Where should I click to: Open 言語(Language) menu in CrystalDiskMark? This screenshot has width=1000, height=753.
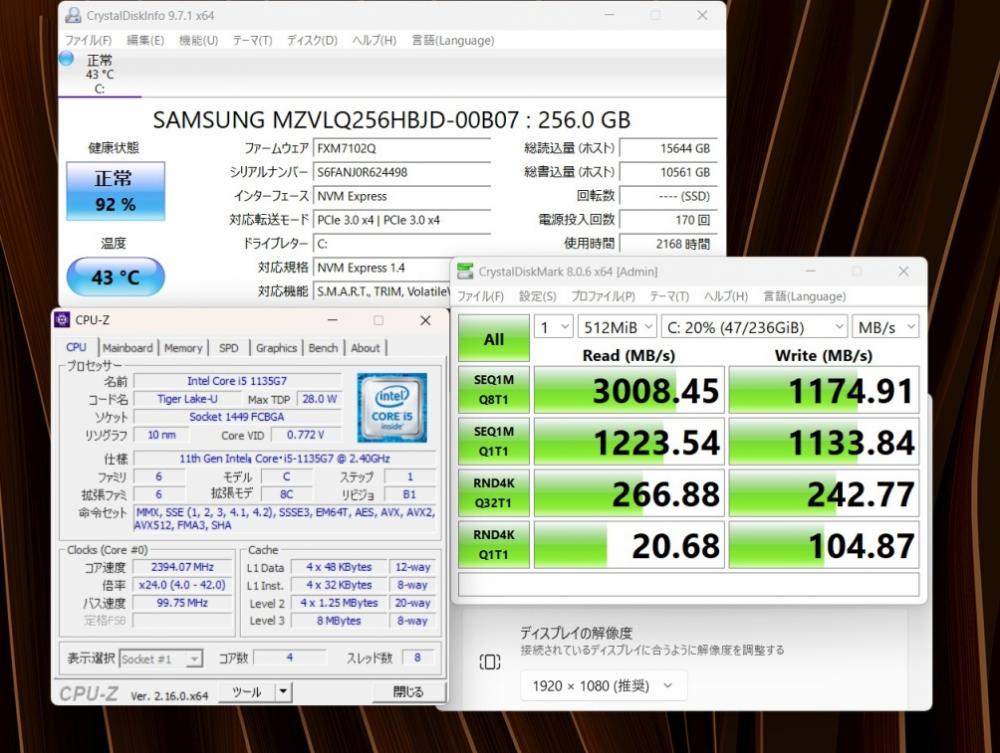pos(804,296)
